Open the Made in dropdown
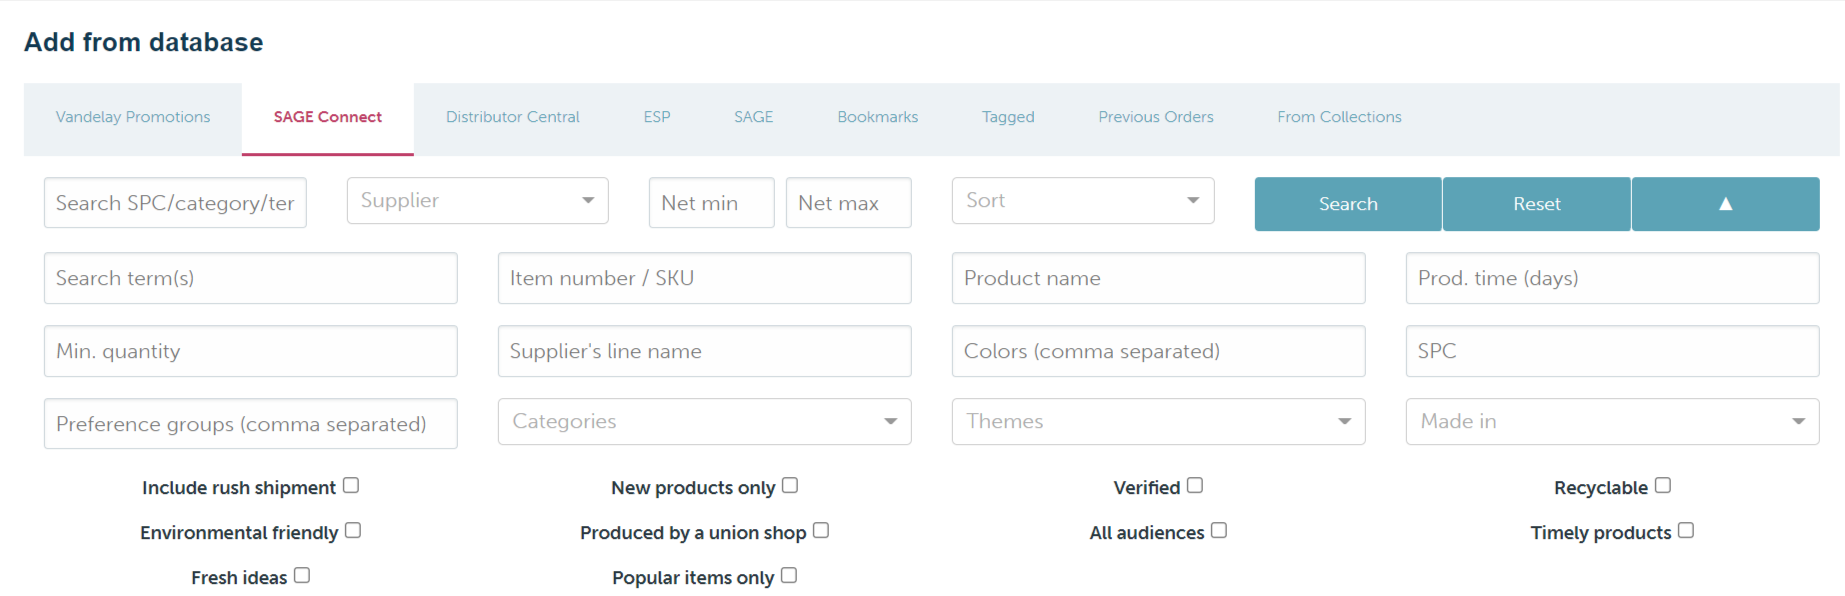The height and width of the screenshot is (596, 1845). 1613,422
